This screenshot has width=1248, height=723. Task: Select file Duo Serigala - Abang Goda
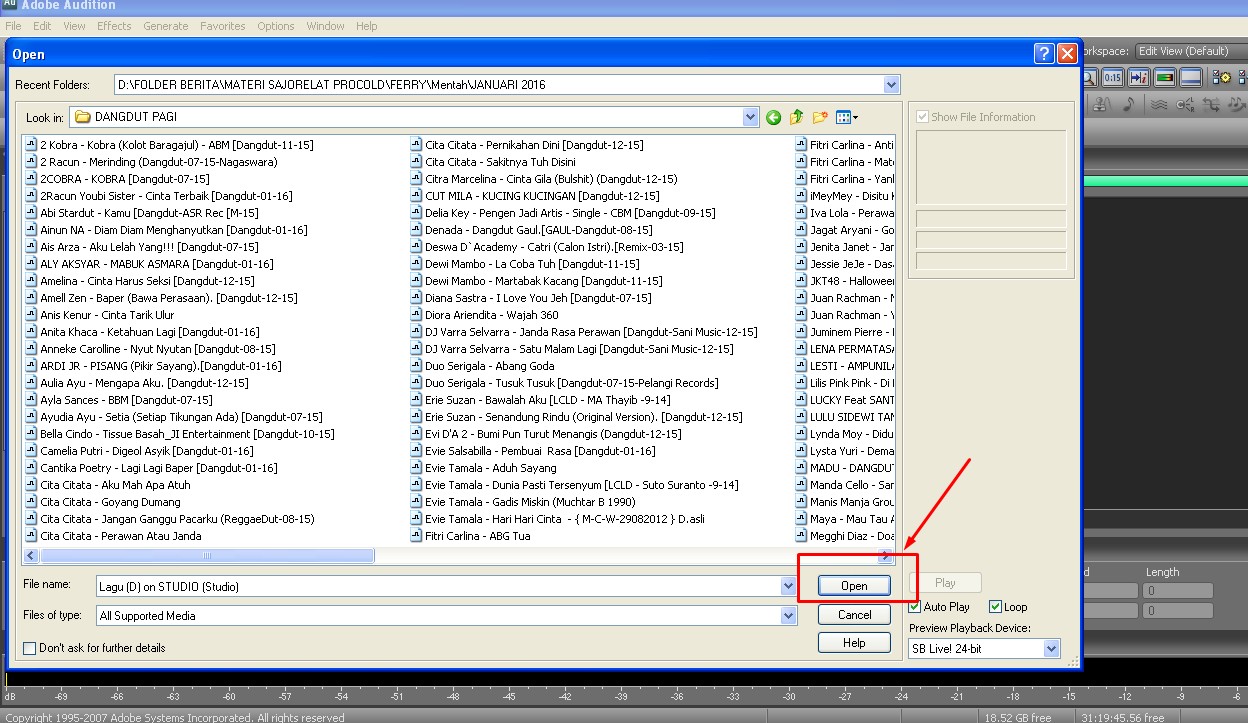482,366
